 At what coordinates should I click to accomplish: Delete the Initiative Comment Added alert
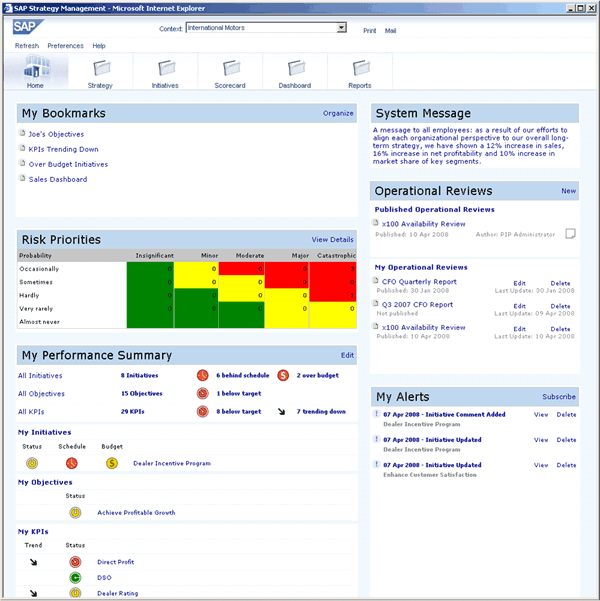tap(566, 414)
